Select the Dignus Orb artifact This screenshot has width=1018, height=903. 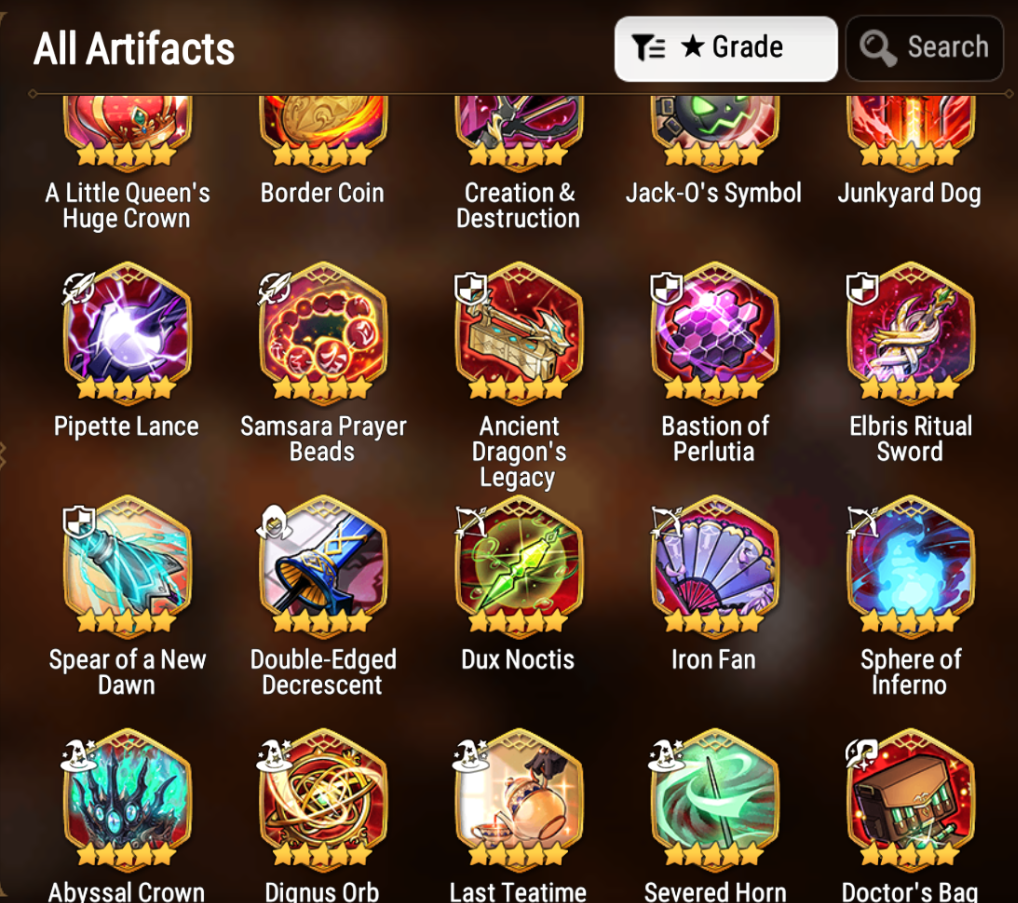pyautogui.click(x=323, y=797)
